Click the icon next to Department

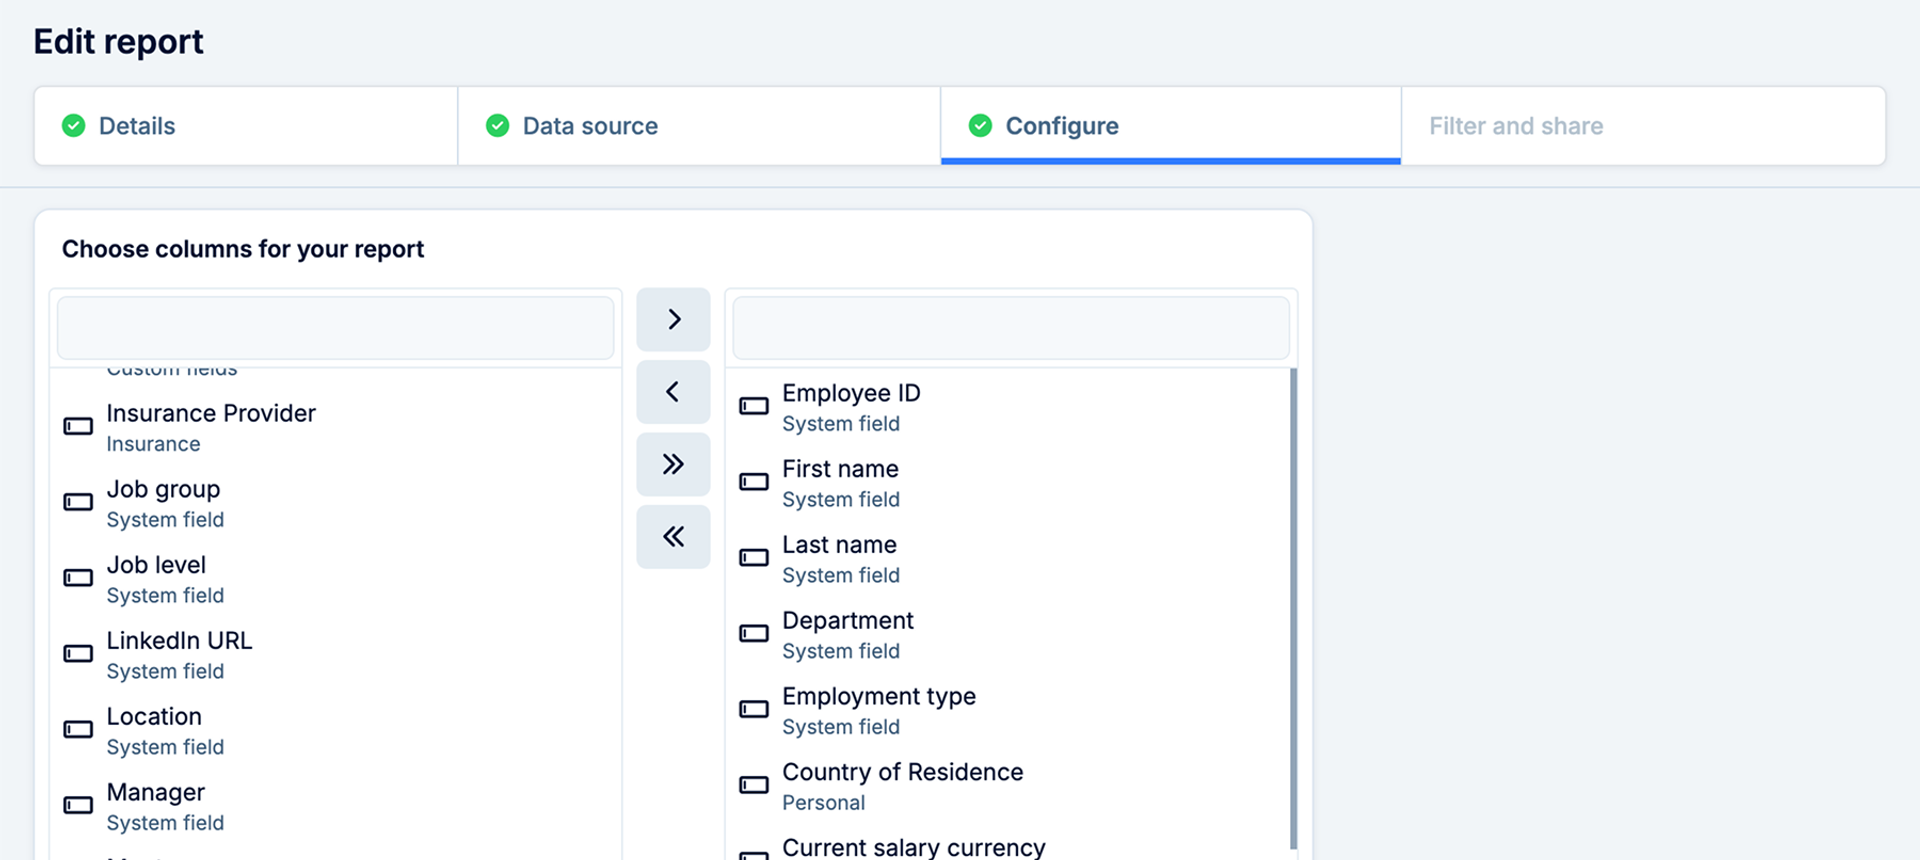[754, 634]
